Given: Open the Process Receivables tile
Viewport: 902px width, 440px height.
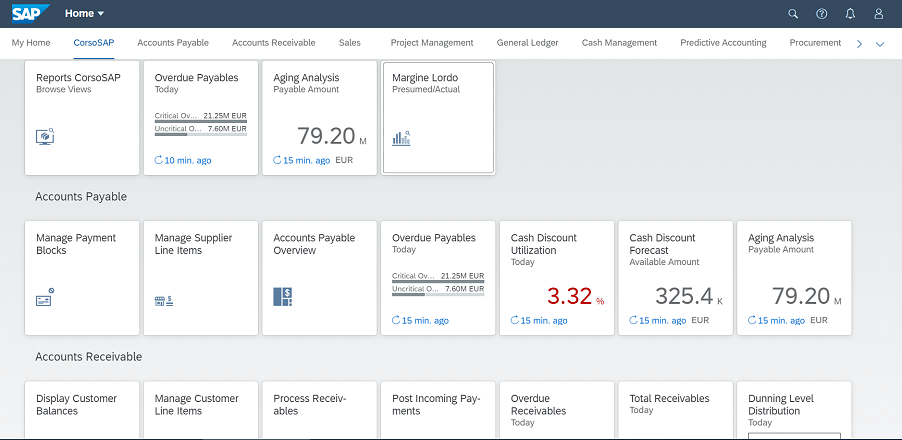Looking at the screenshot, I should [319, 410].
